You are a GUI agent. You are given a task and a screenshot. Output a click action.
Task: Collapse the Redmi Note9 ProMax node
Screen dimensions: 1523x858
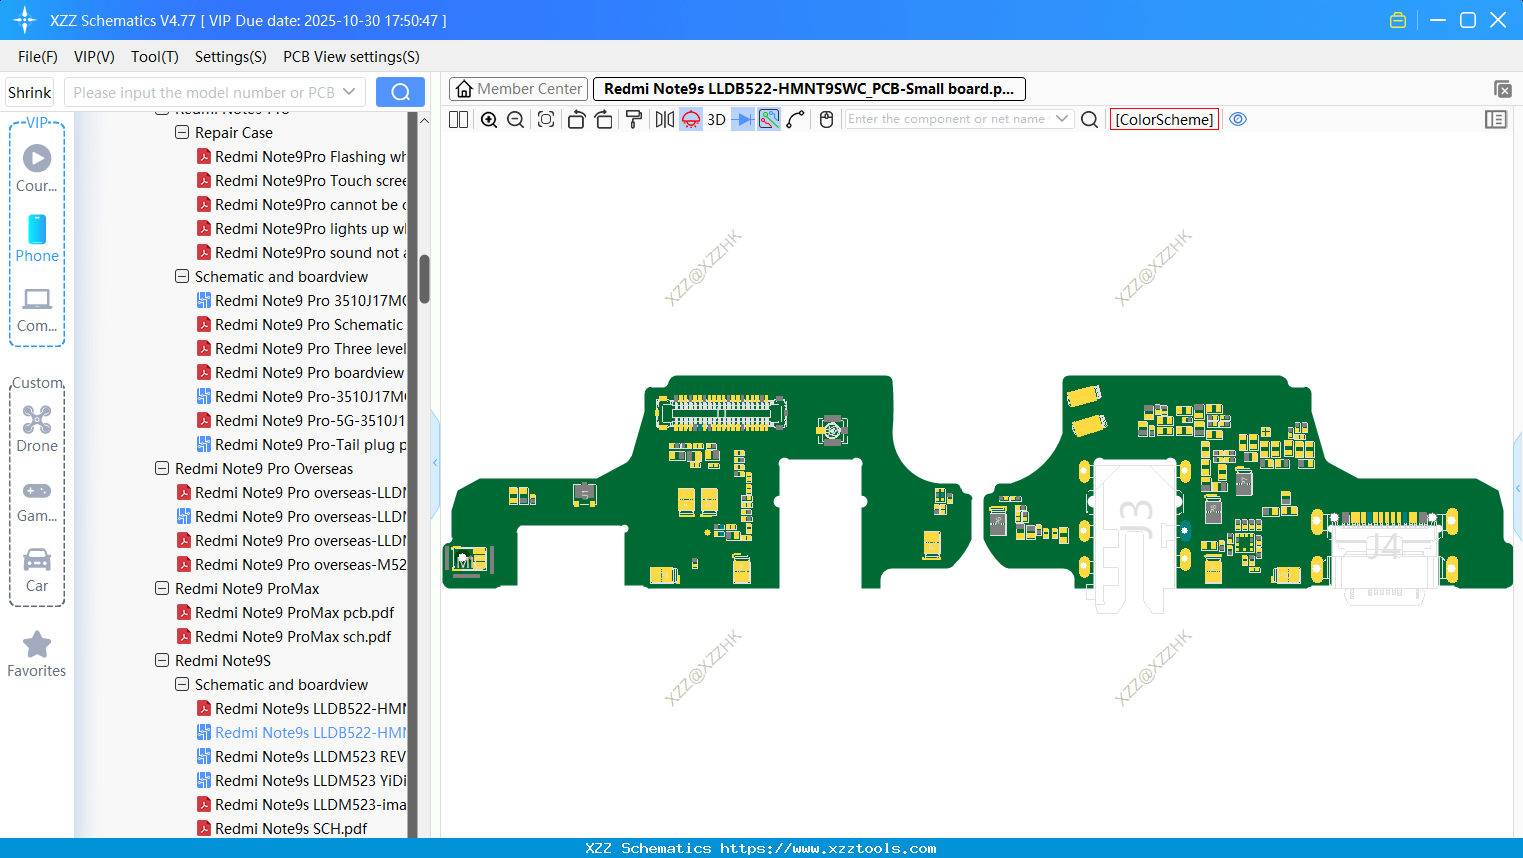point(162,588)
